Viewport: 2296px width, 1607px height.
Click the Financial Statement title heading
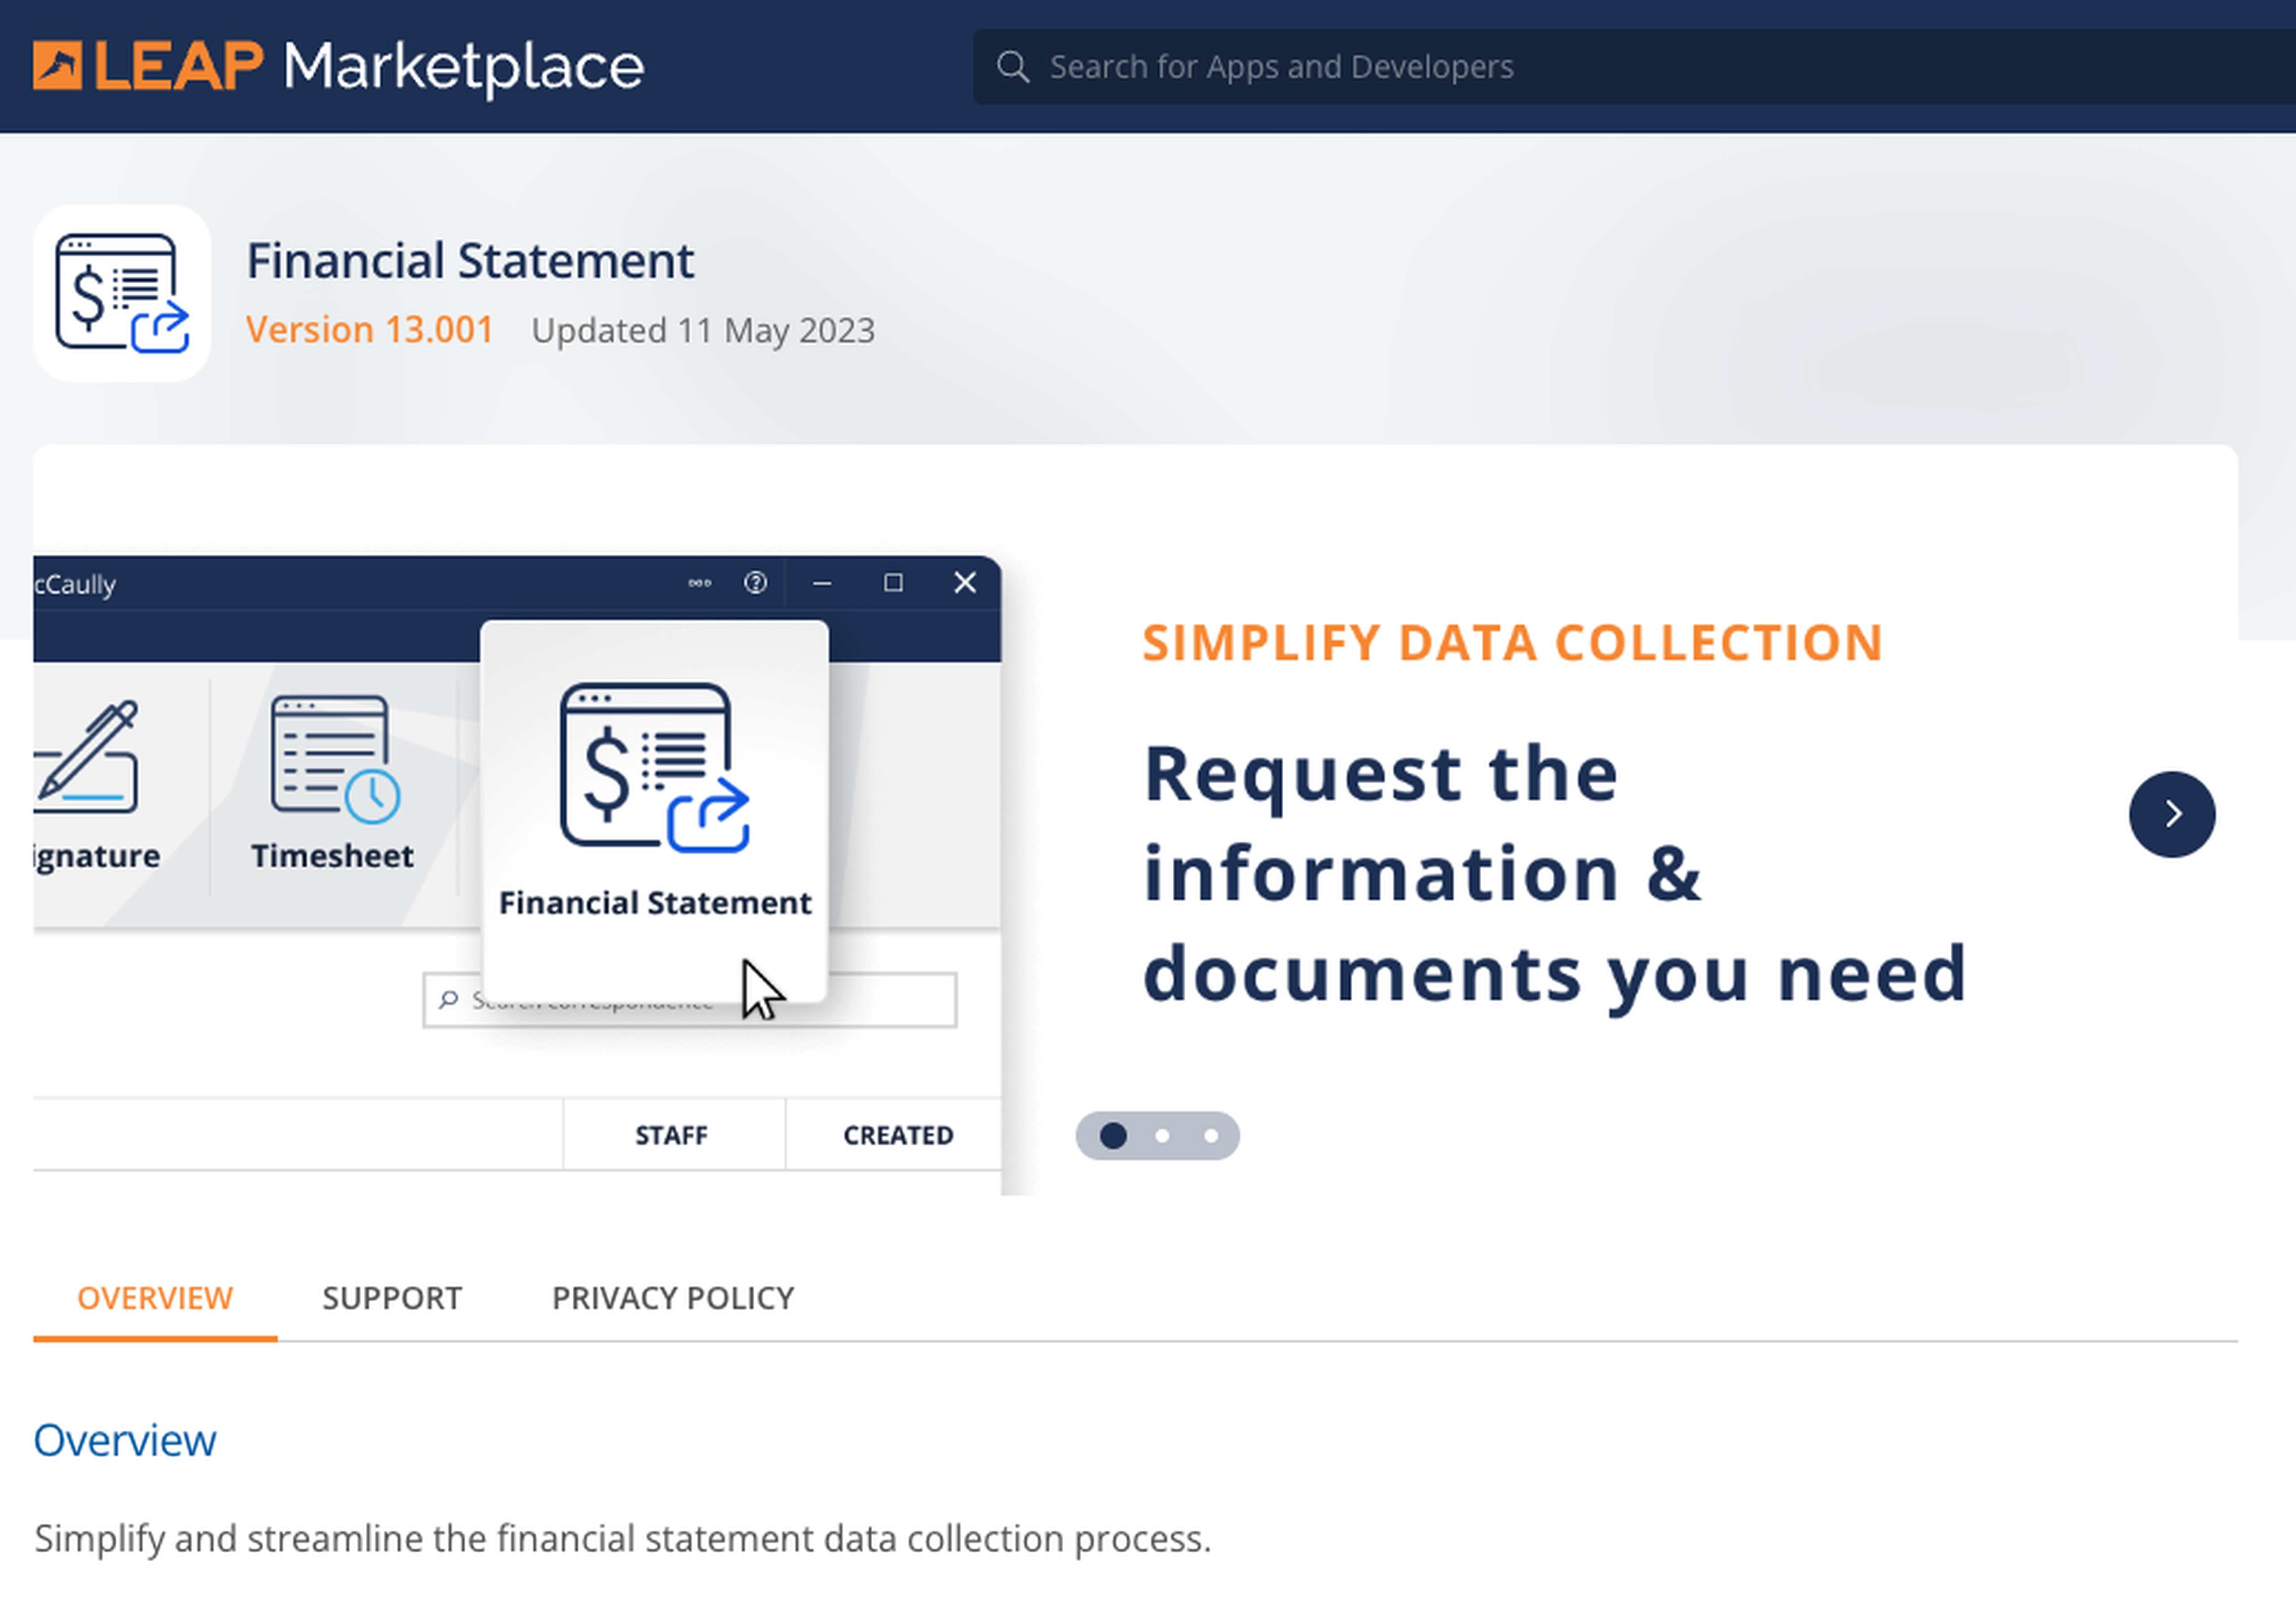(470, 261)
